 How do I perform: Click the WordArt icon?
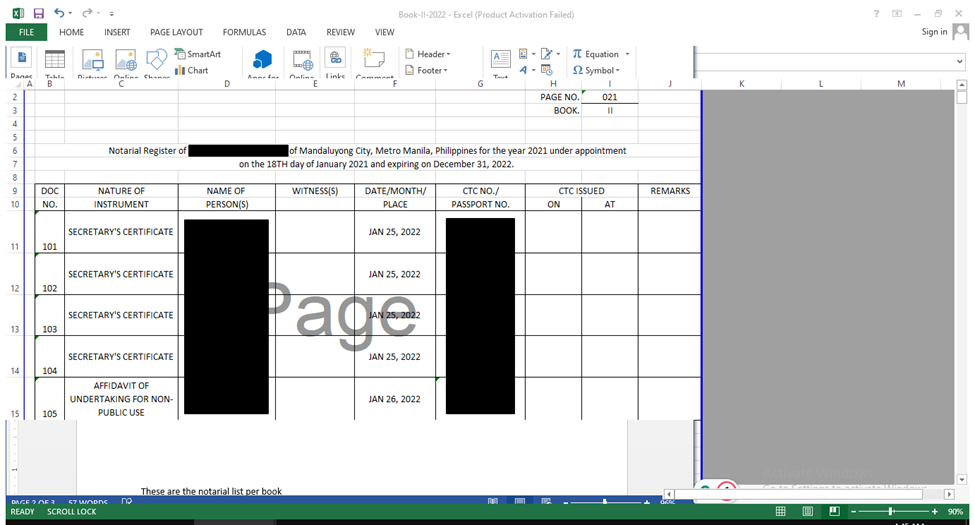tap(524, 70)
